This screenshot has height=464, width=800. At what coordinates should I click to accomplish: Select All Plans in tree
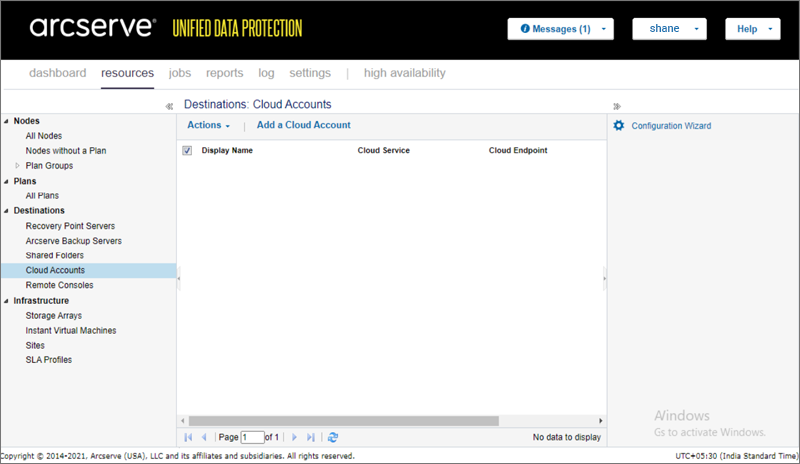coord(42,196)
